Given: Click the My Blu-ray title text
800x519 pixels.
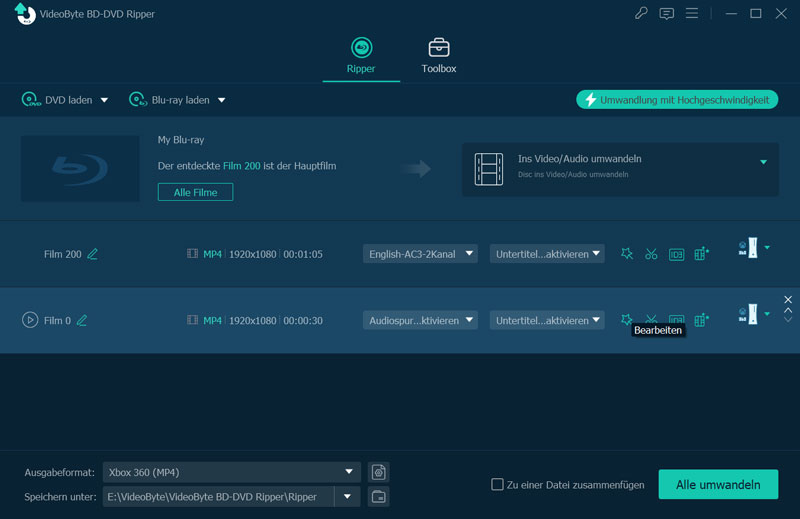Looking at the screenshot, I should [181, 140].
